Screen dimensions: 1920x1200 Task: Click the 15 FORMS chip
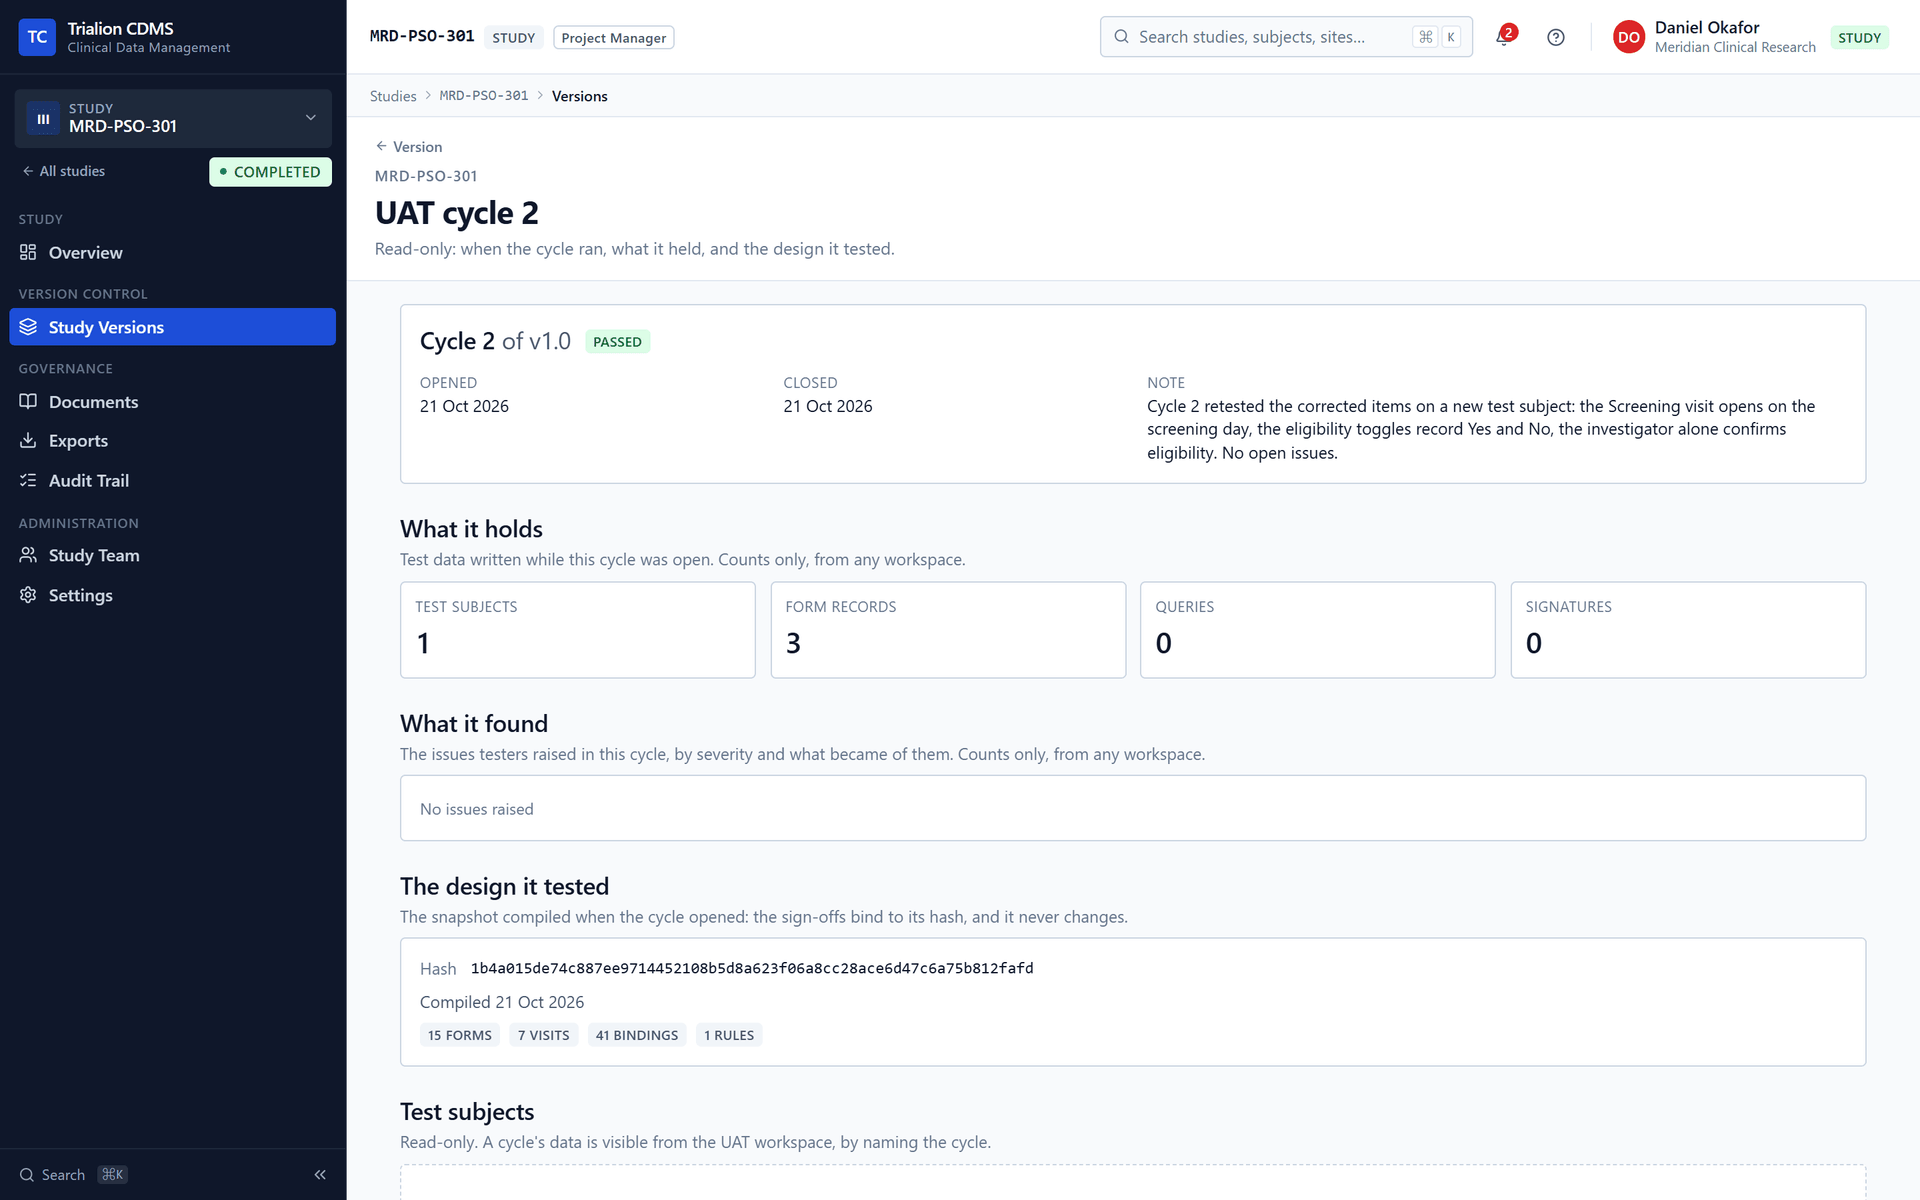tap(460, 1035)
